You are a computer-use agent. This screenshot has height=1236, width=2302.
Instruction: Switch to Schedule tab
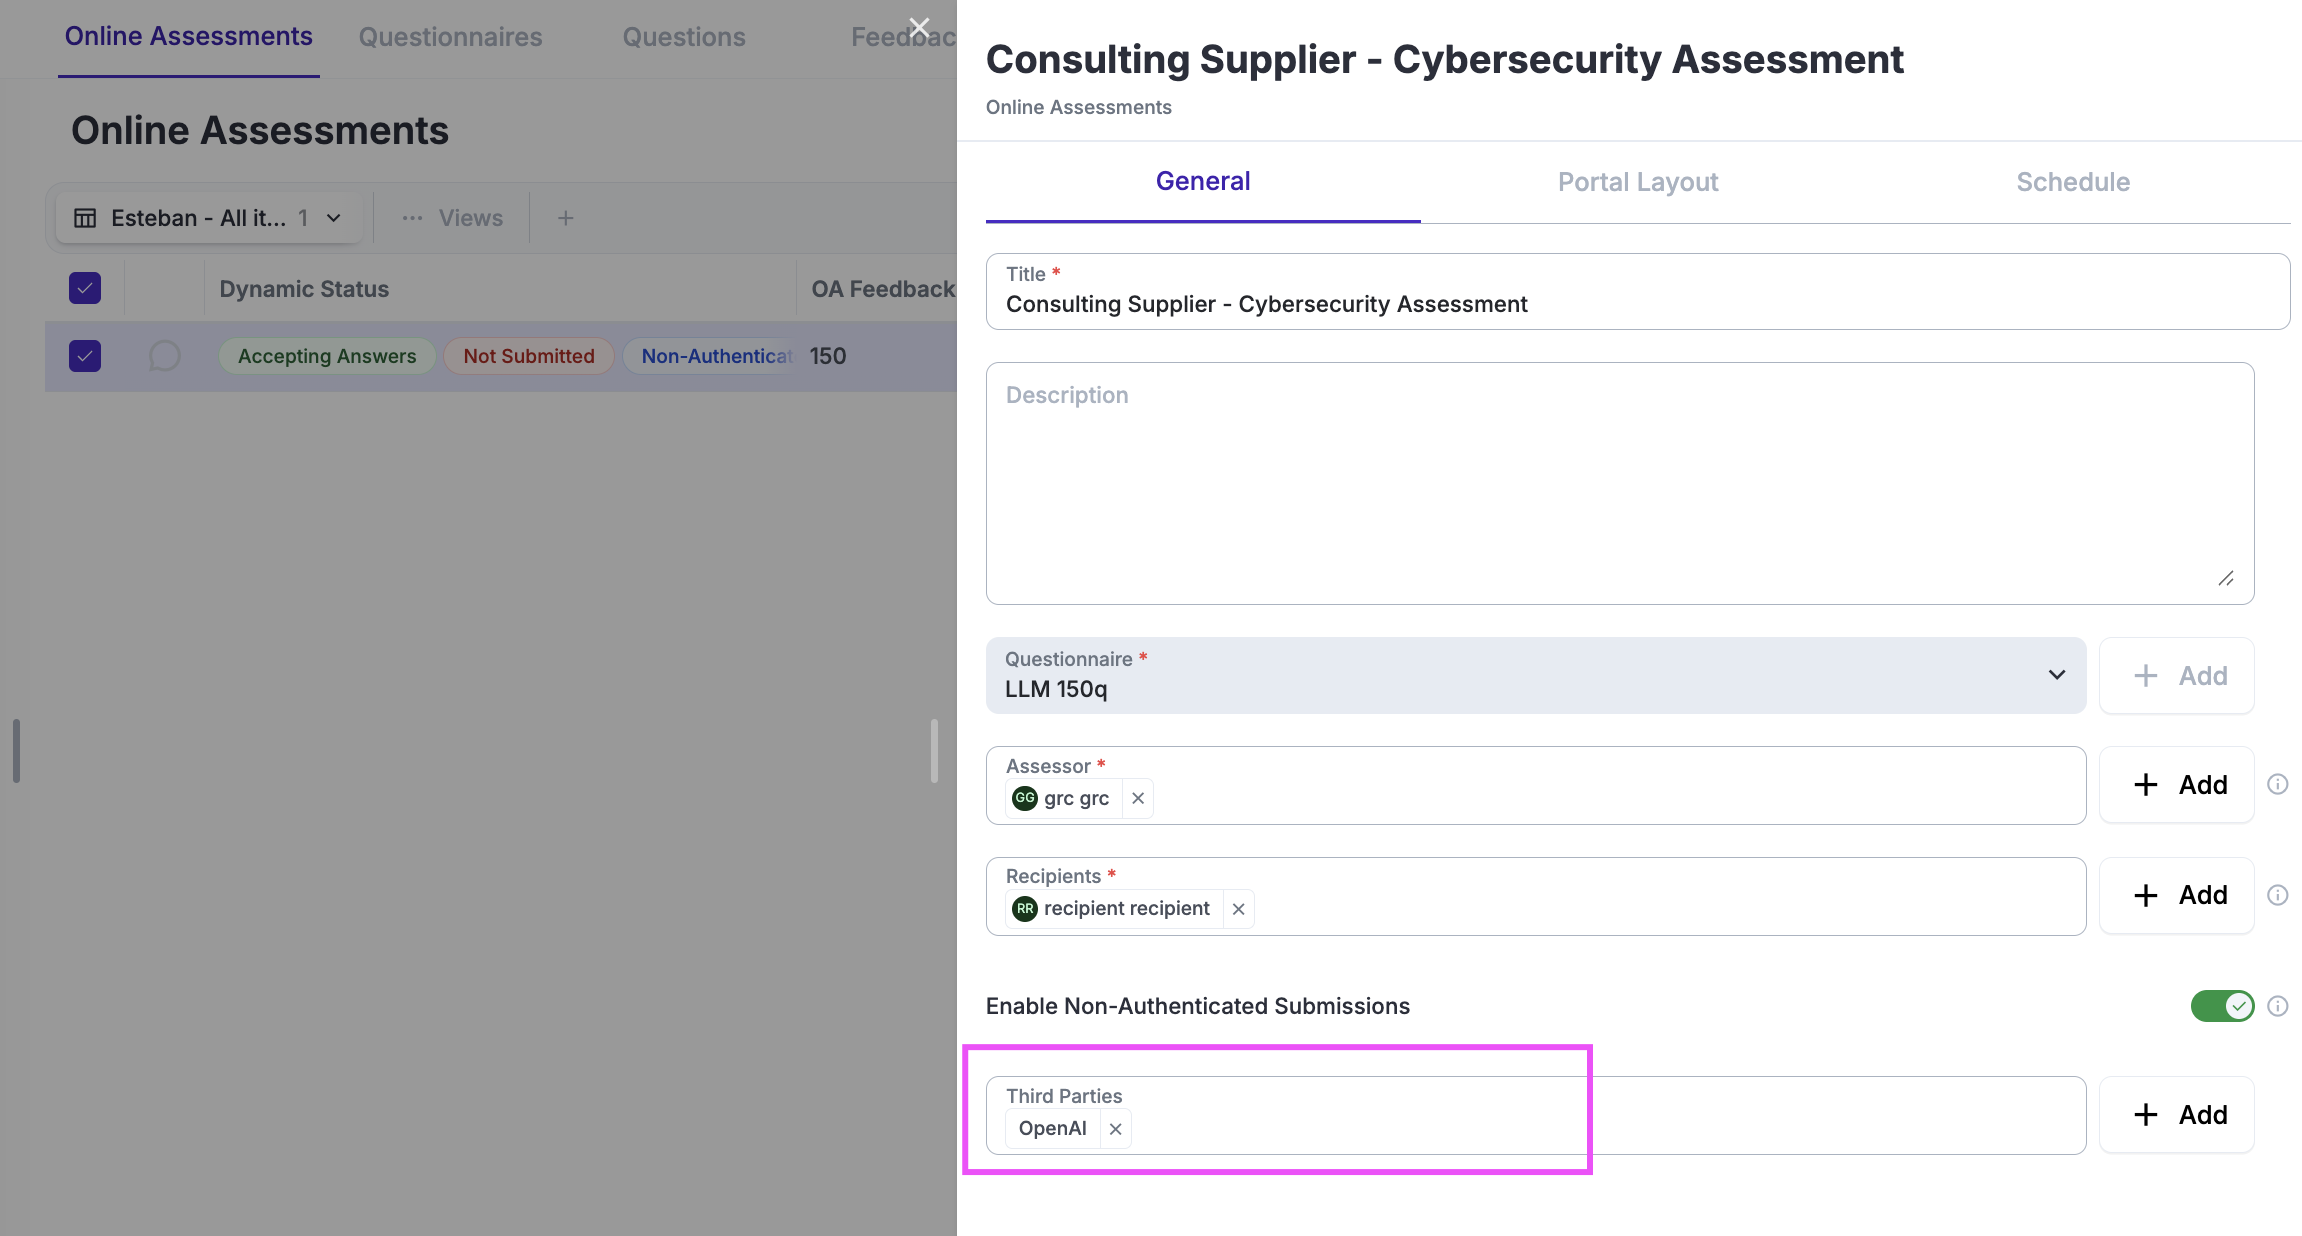[2072, 182]
